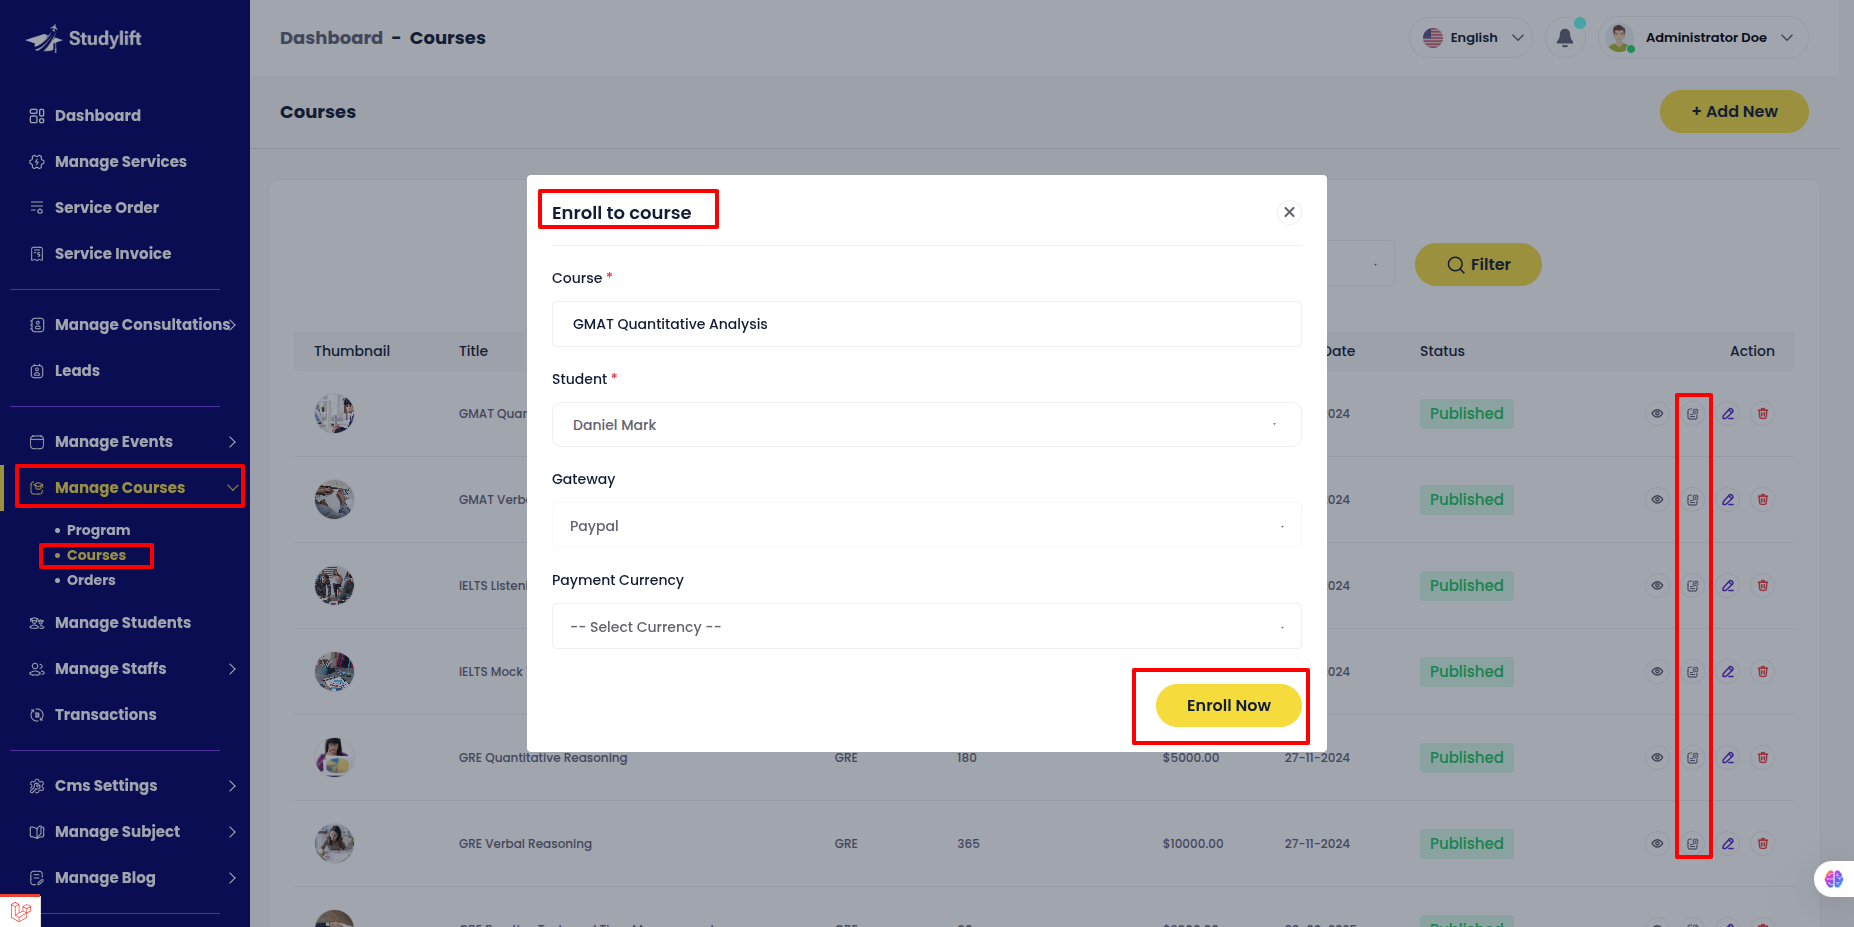Open the Select Currency dropdown

point(926,627)
